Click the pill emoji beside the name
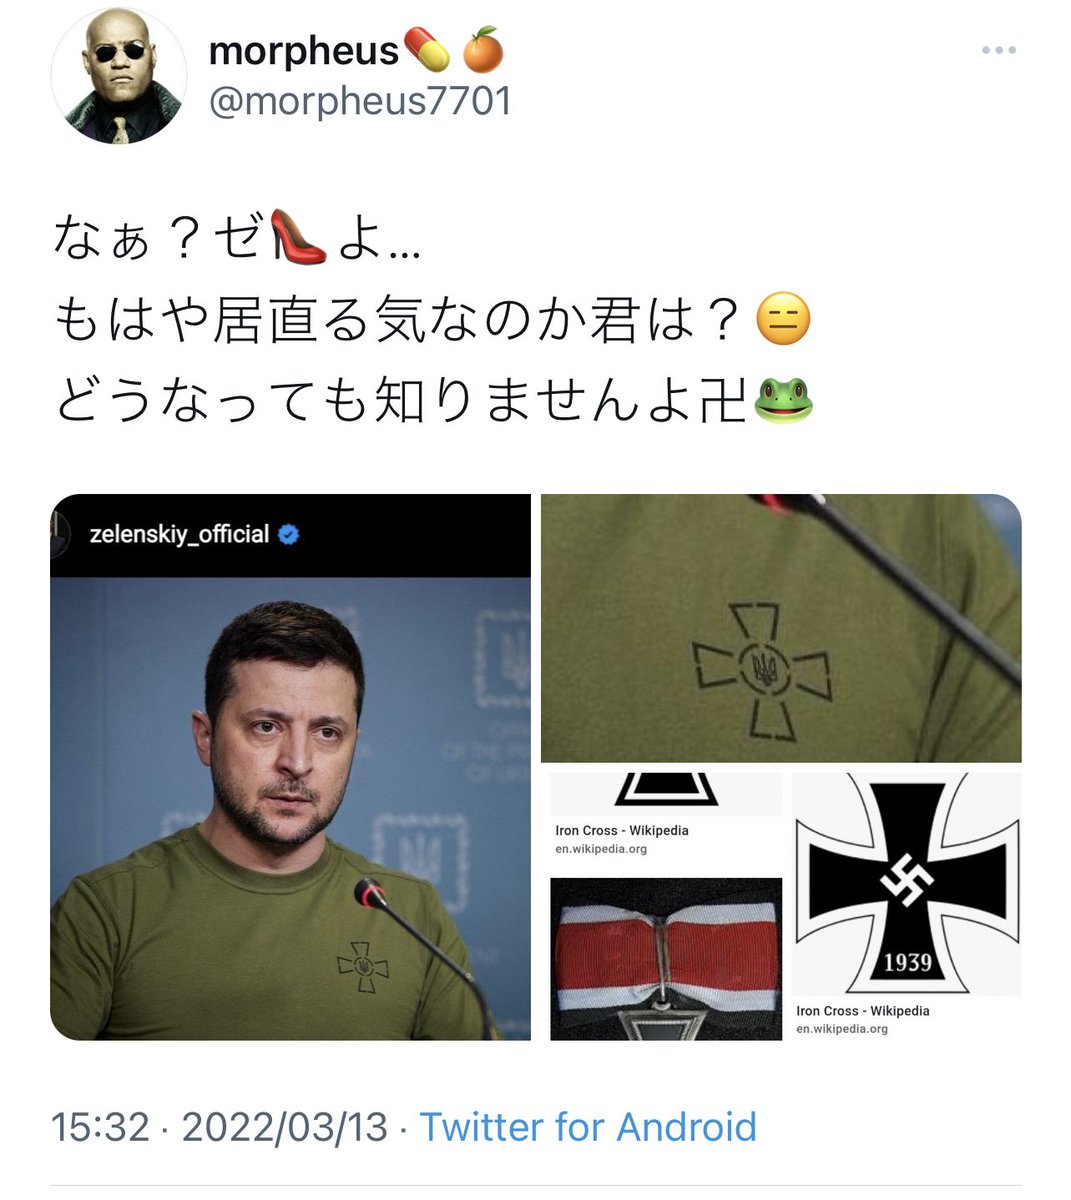1071x1200 pixels. 428,50
